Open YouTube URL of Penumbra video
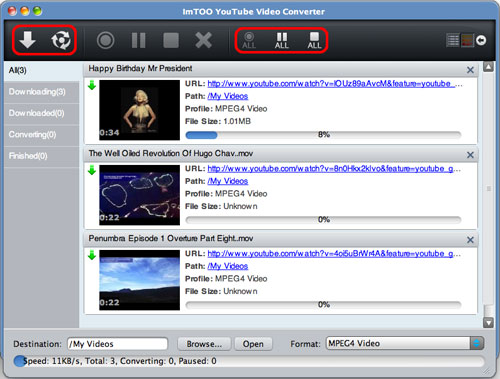 click(x=334, y=254)
